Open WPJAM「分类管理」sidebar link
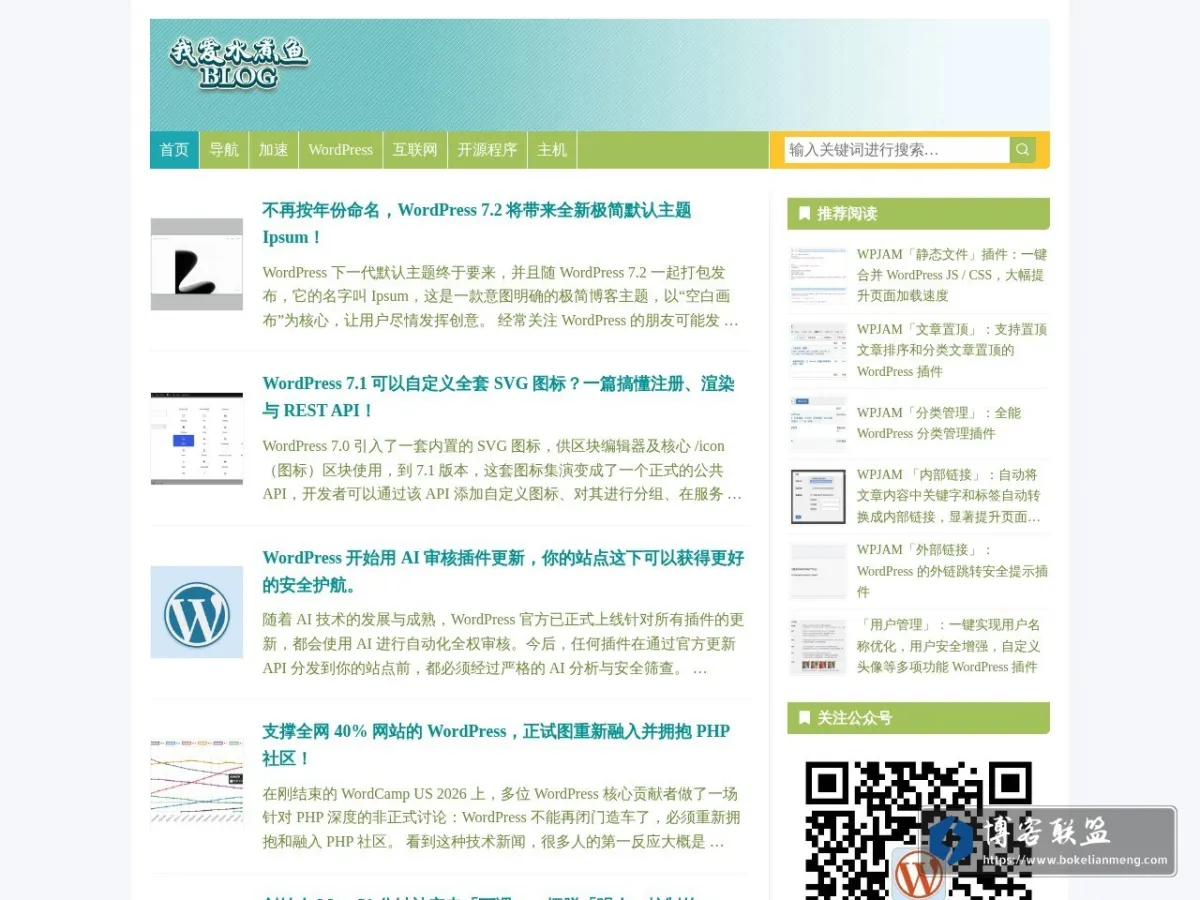This screenshot has height=900, width=1200. [938, 422]
